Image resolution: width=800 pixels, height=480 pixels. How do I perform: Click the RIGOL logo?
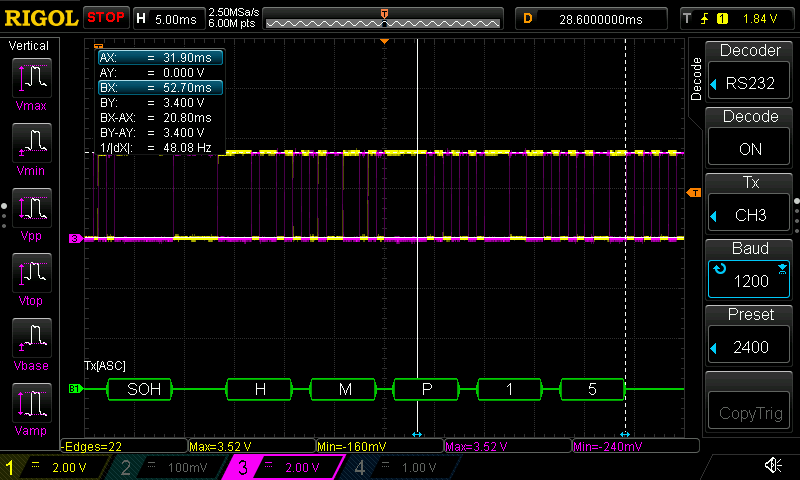pyautogui.click(x=40, y=18)
